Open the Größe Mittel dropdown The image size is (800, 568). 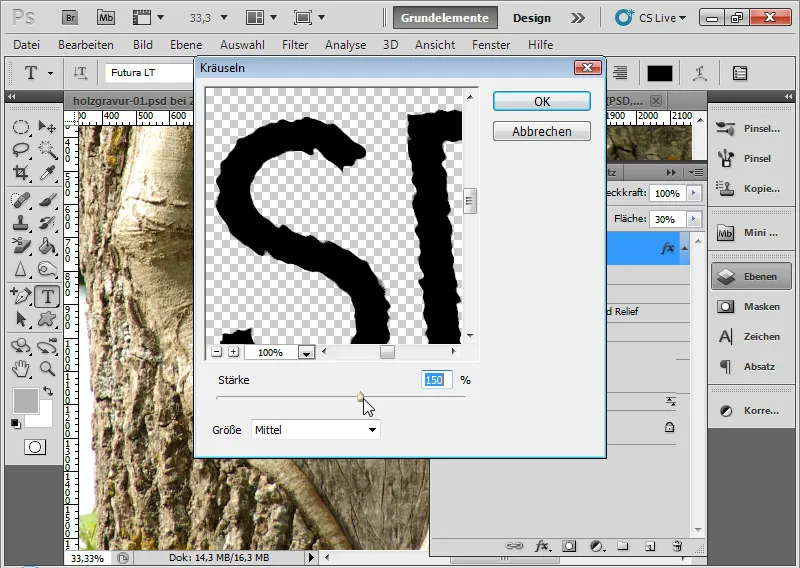(x=315, y=430)
